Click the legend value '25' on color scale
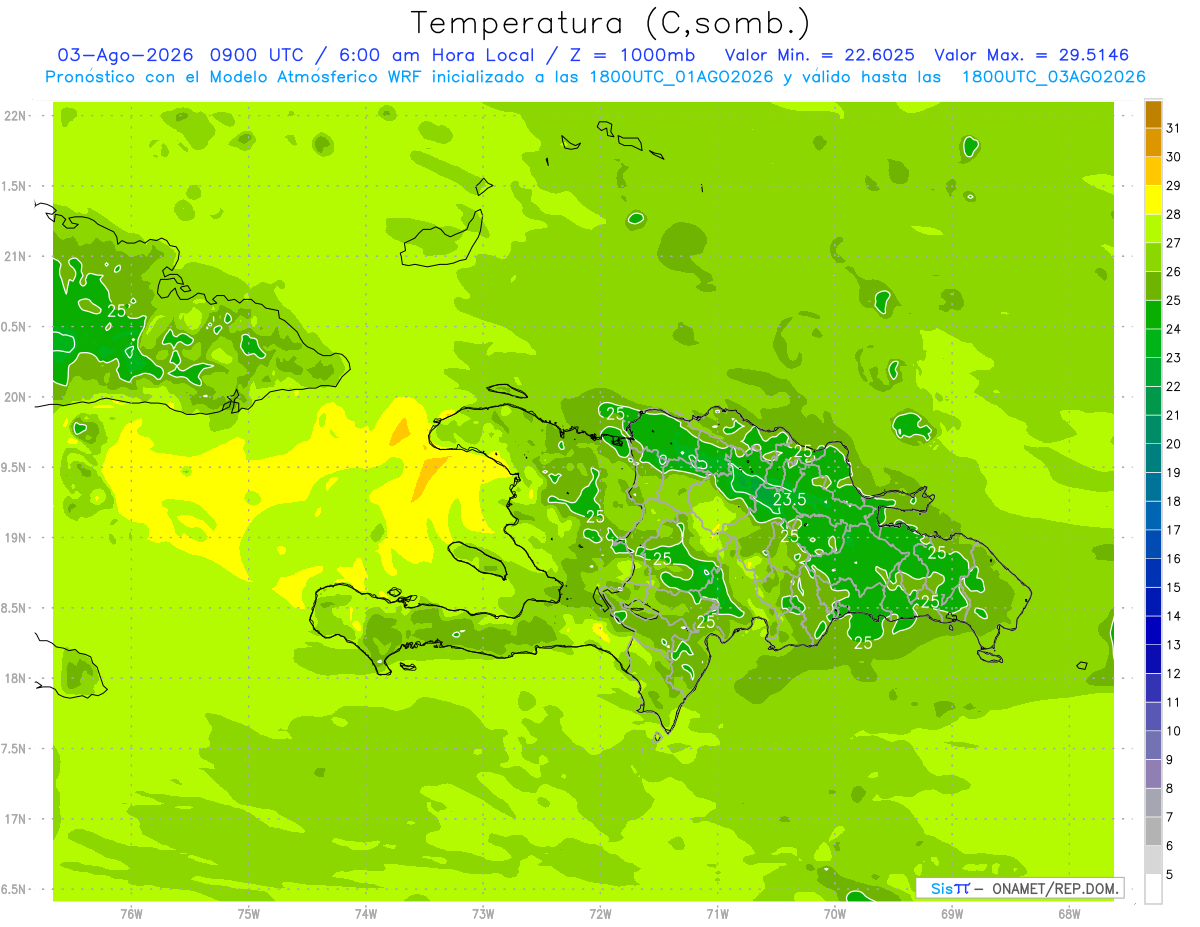Viewport: 1200px width, 927px height. 1173,300
